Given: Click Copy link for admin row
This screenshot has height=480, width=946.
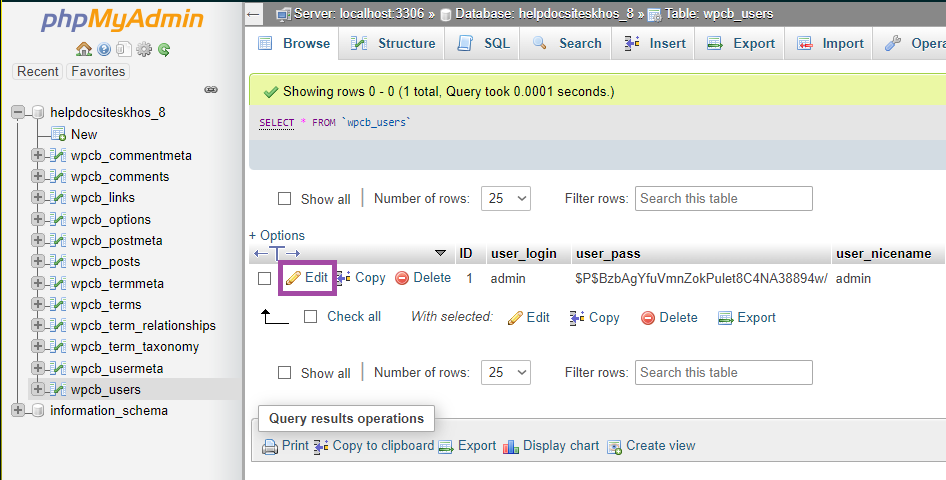Looking at the screenshot, I should (361, 277).
